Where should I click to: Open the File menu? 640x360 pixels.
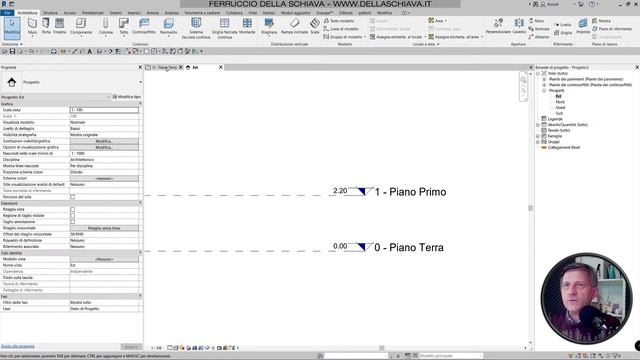[7, 13]
